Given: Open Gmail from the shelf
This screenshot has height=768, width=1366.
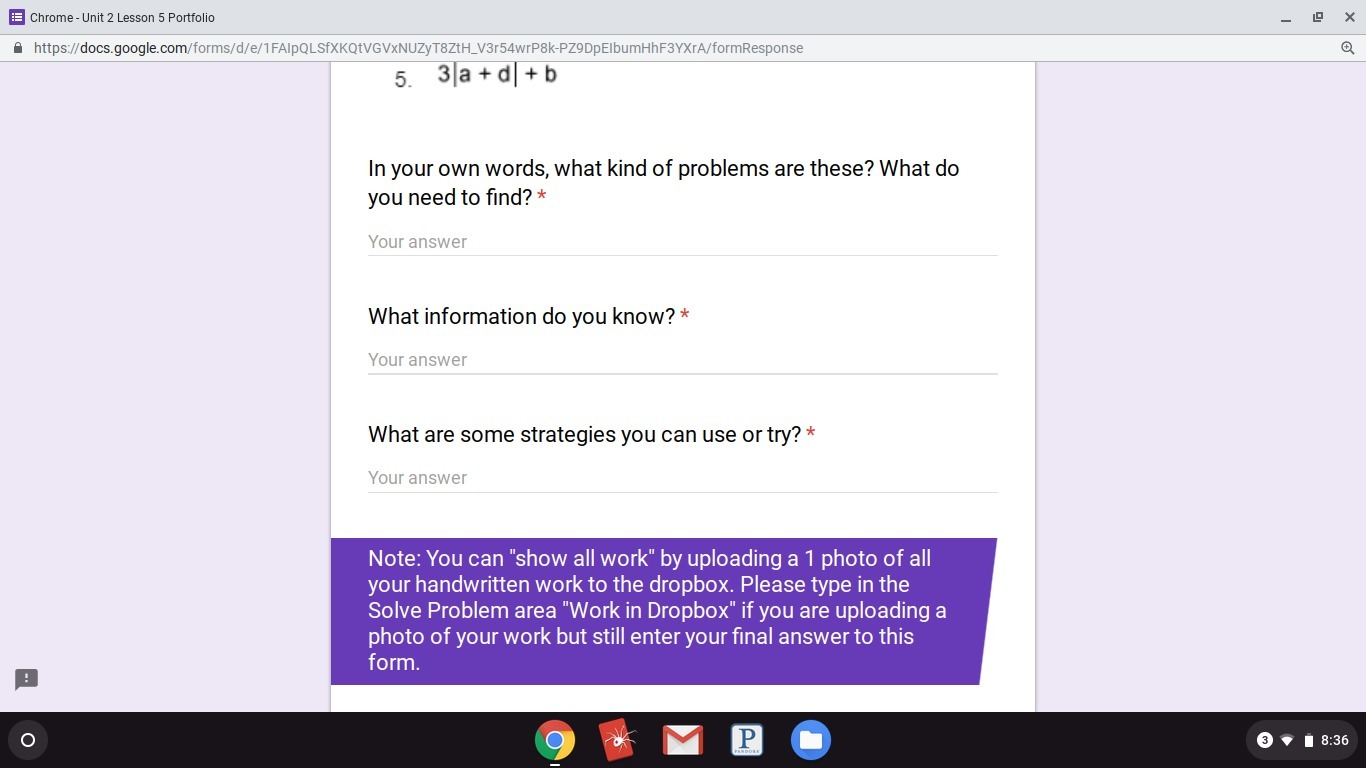Looking at the screenshot, I should (683, 740).
